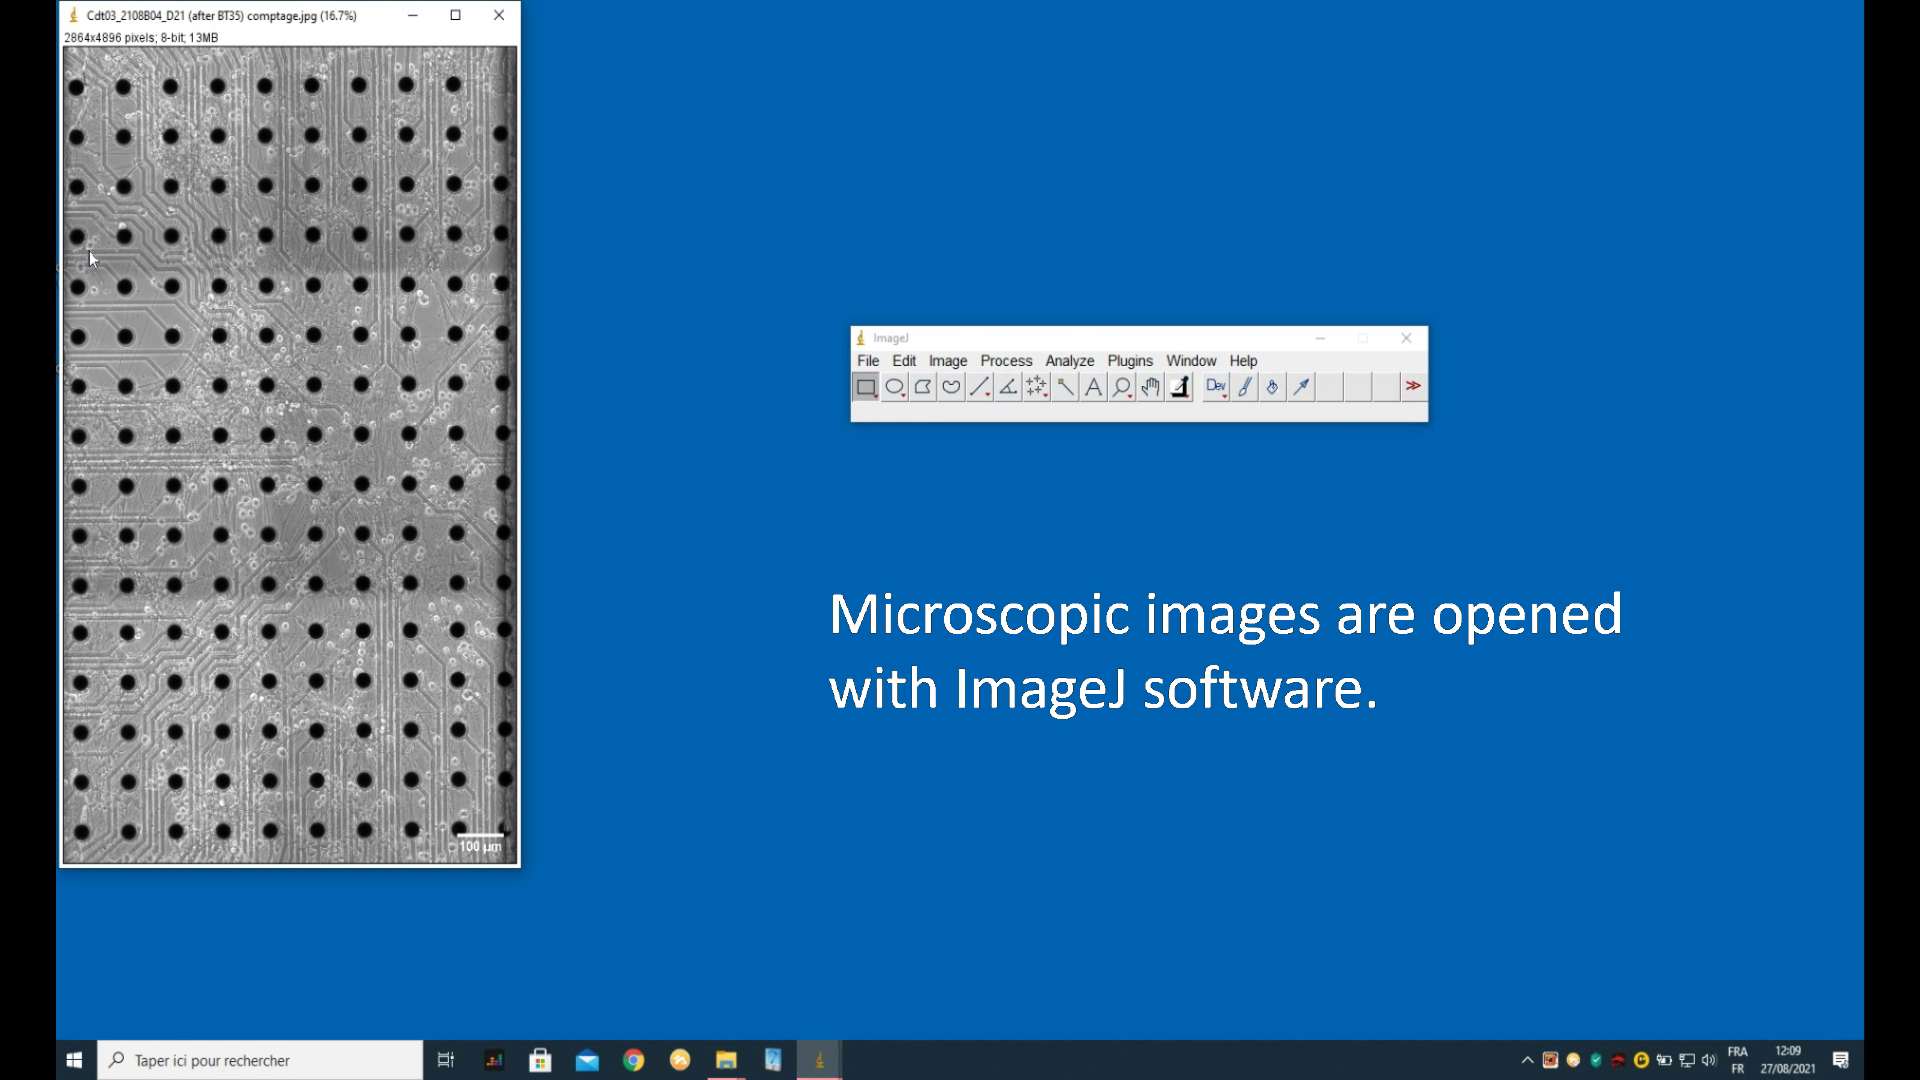
Task: Pick the Polygon selection tool
Action: (x=923, y=387)
